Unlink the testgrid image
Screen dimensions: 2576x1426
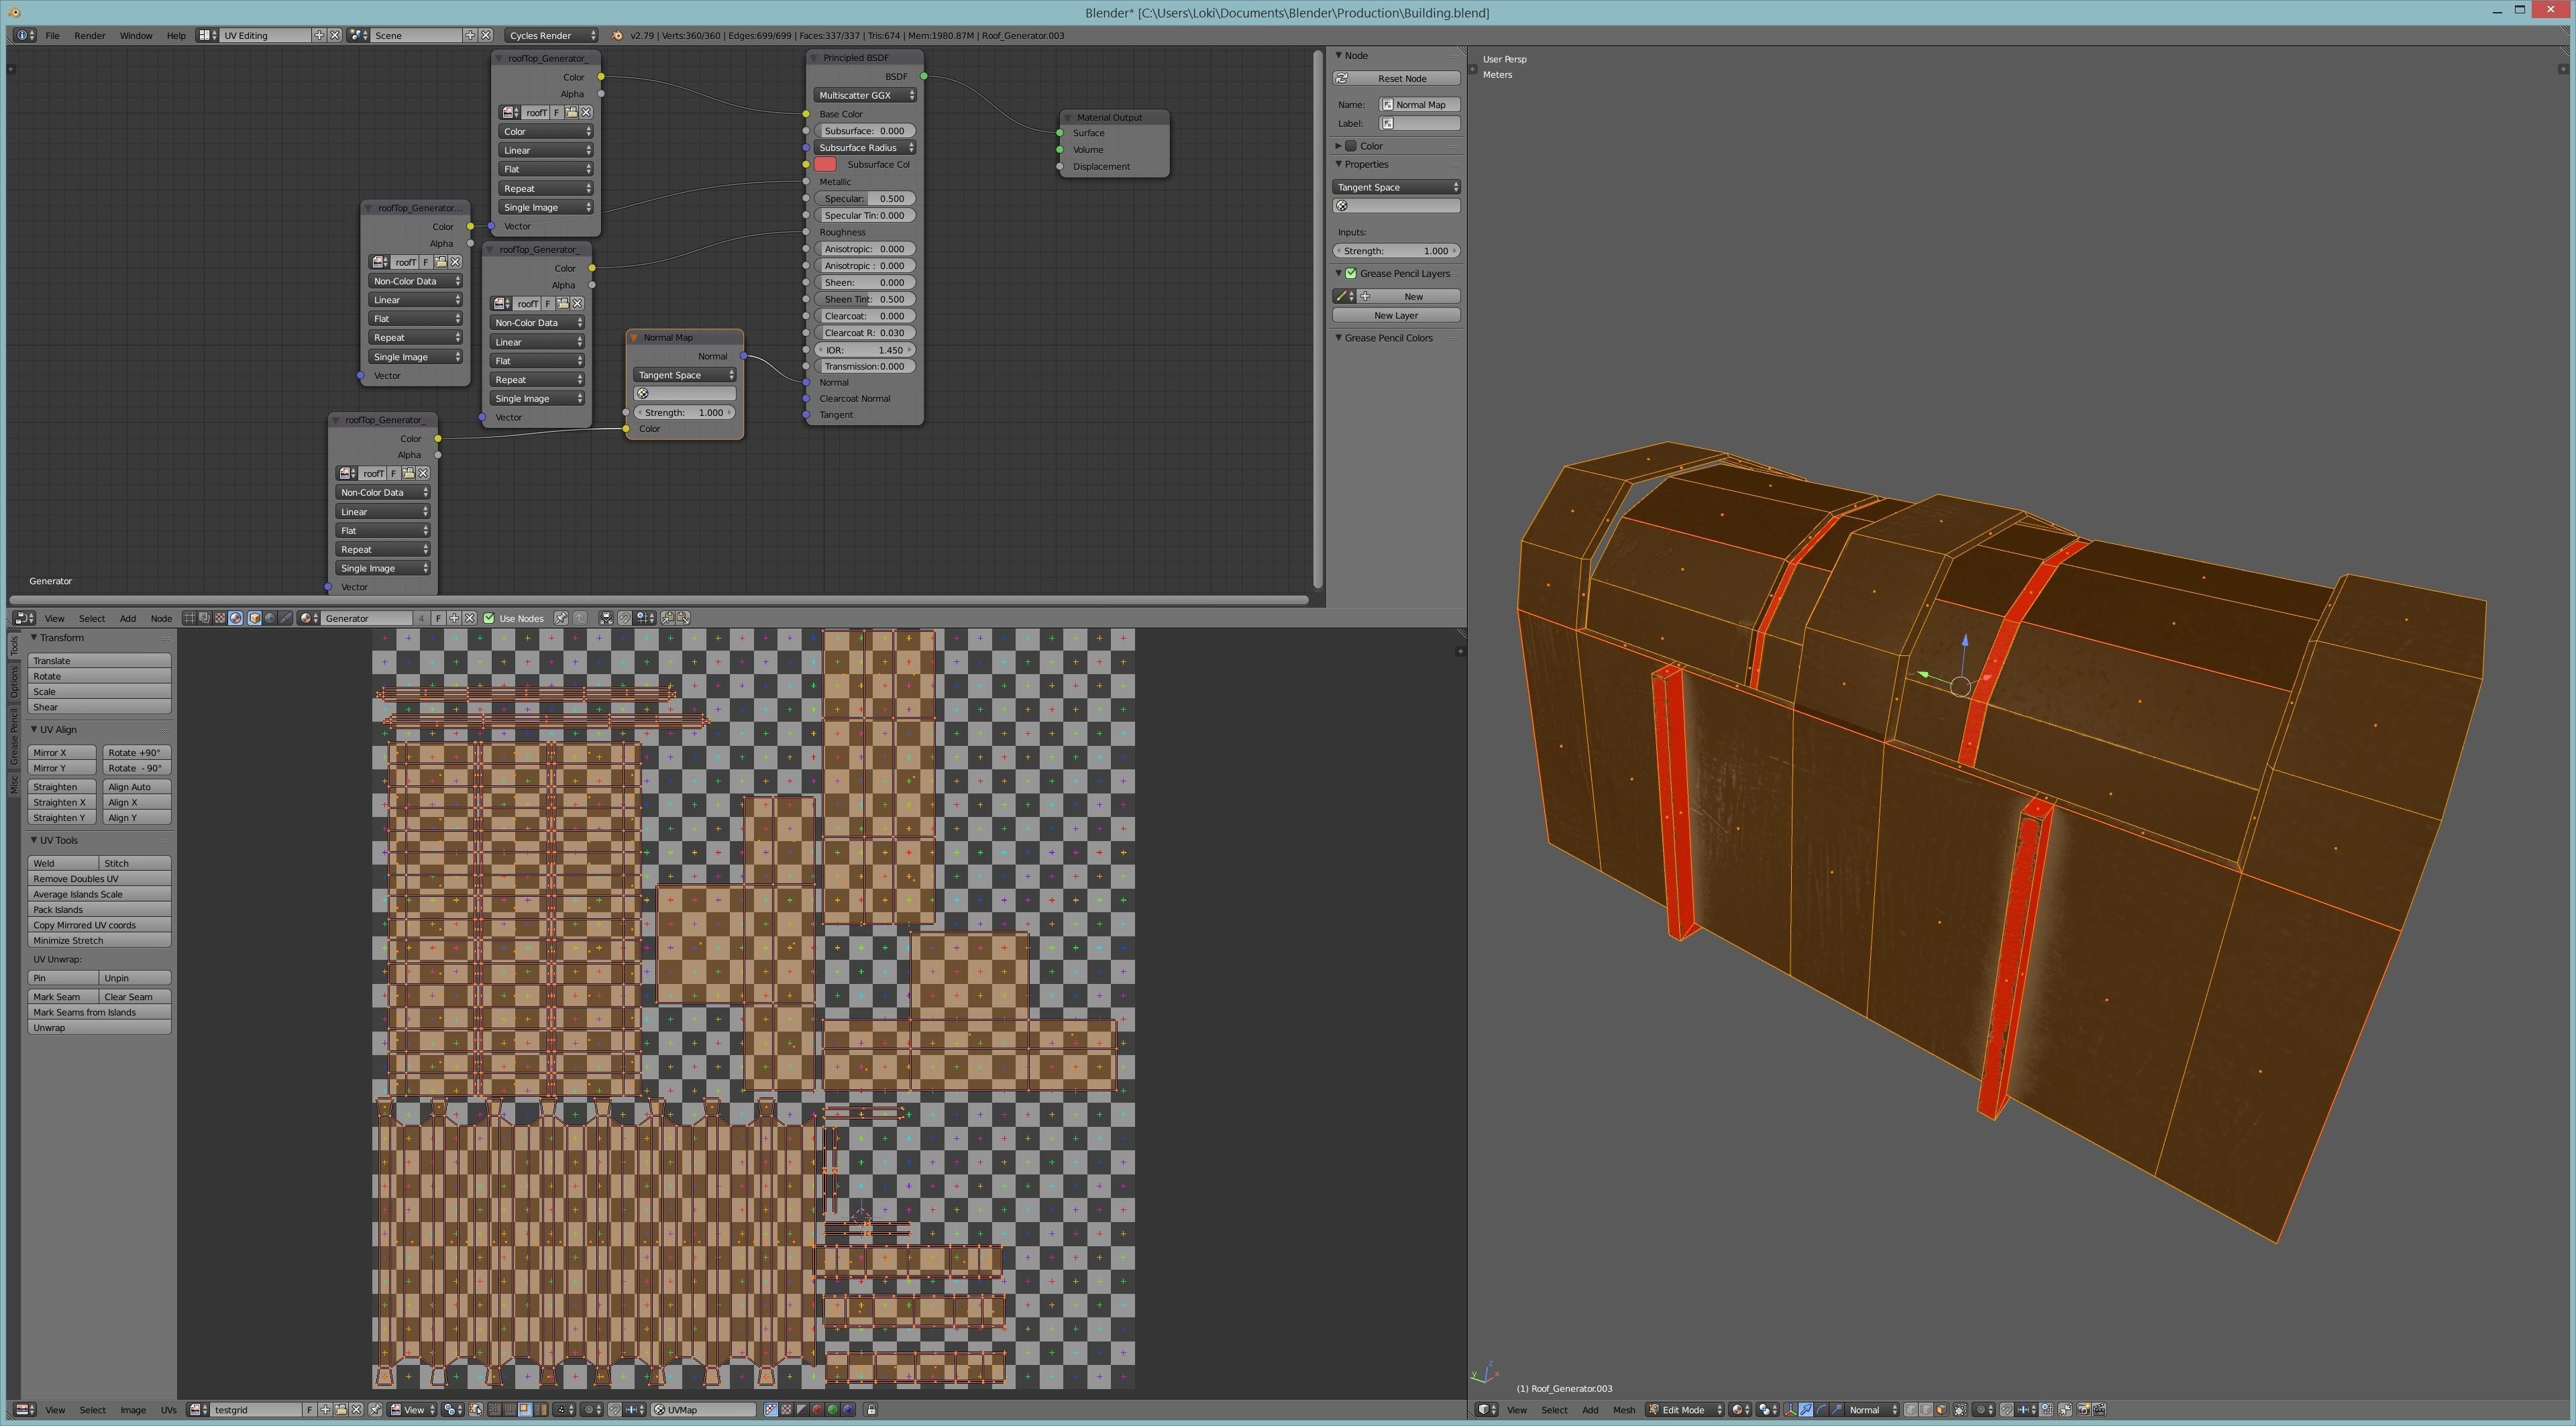pos(356,1410)
